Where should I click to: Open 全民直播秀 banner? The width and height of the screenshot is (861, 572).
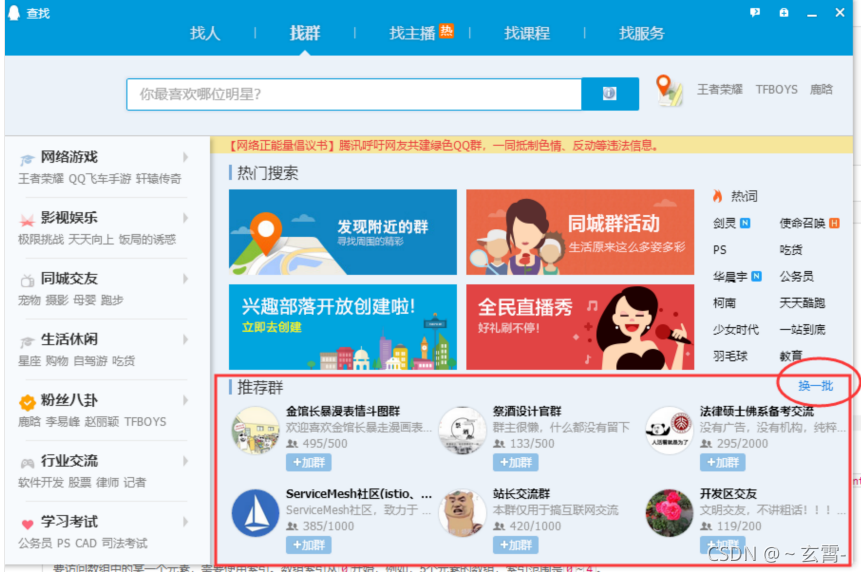[x=580, y=327]
